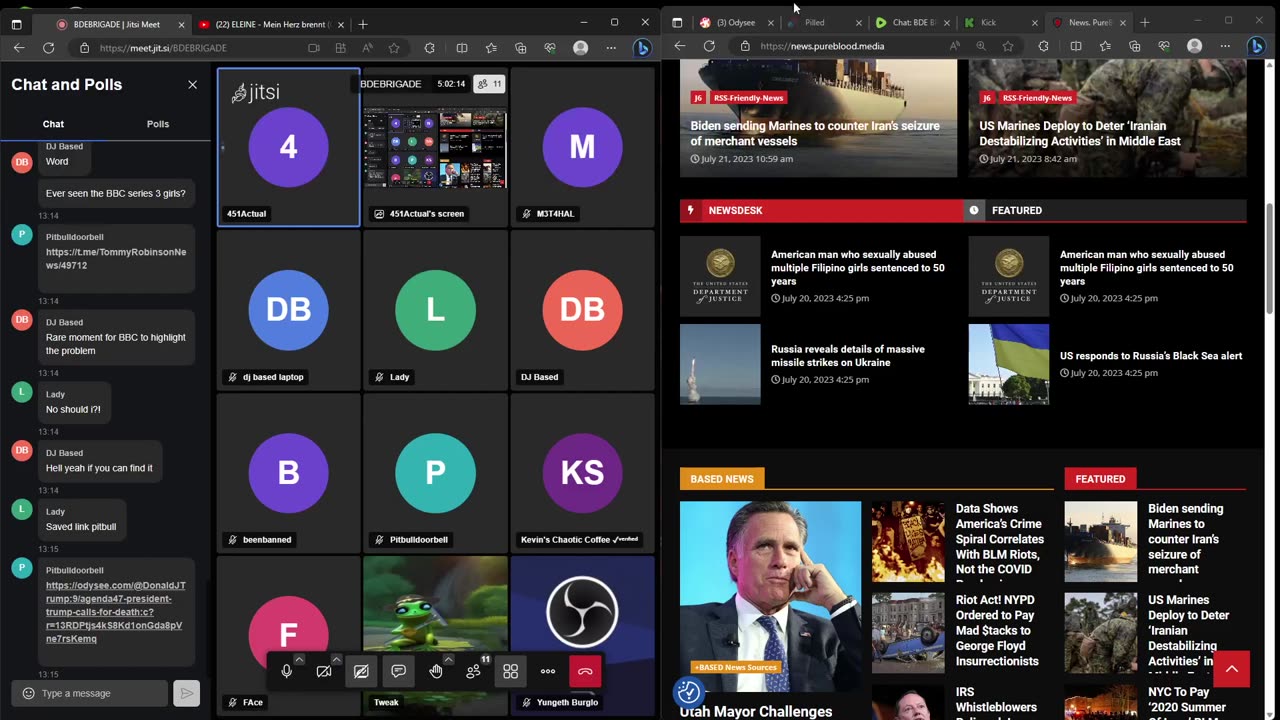The width and height of the screenshot is (1280, 720).
Task: Click the red scroll-to-top arrow button
Action: click(1231, 669)
